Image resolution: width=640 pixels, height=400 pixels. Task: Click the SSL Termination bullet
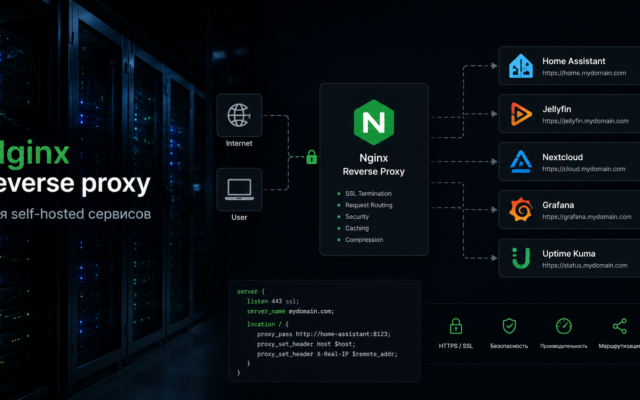coord(364,193)
